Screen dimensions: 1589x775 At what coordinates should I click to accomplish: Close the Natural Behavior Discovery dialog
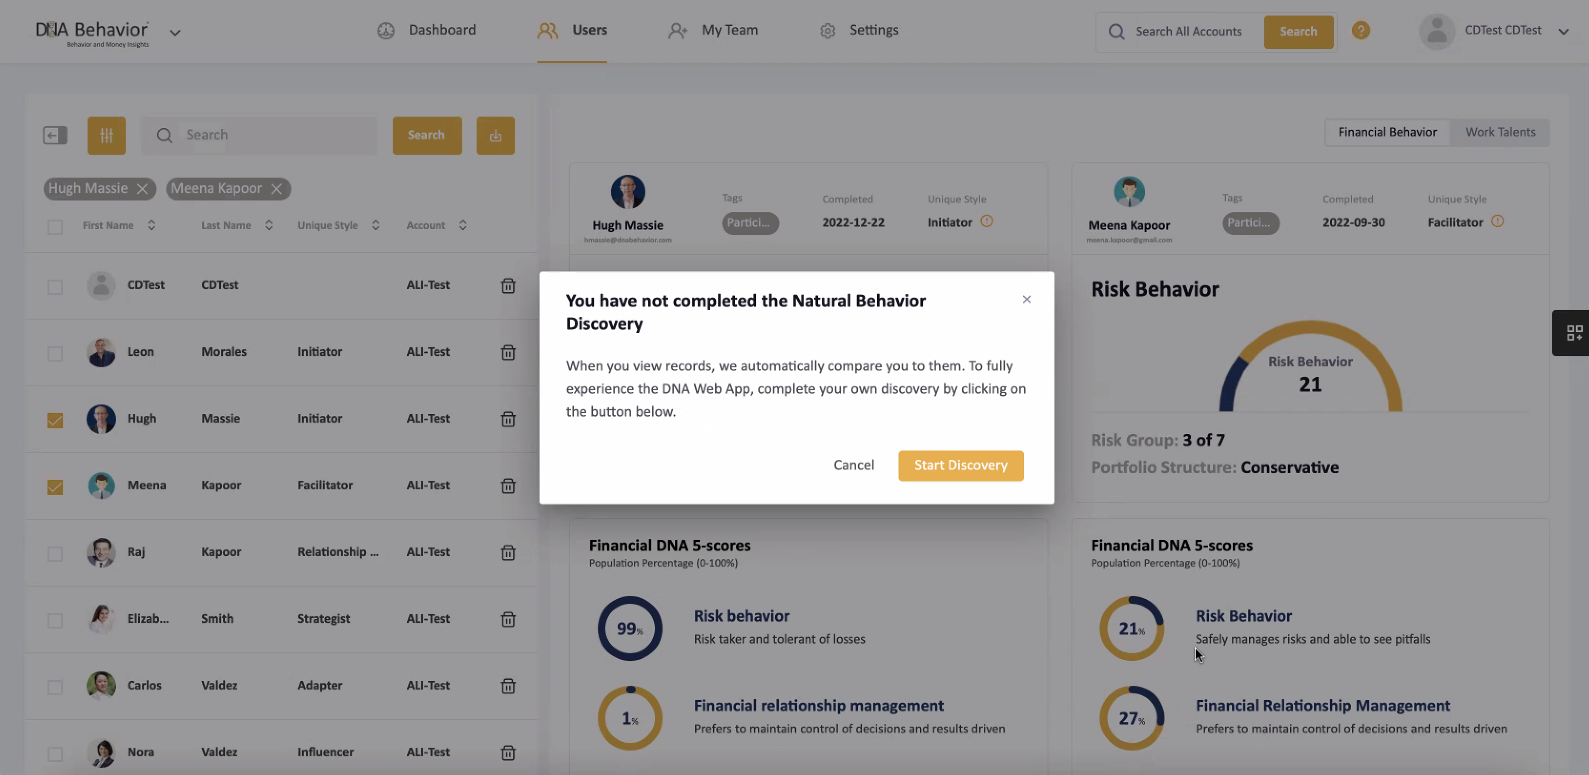click(1027, 299)
